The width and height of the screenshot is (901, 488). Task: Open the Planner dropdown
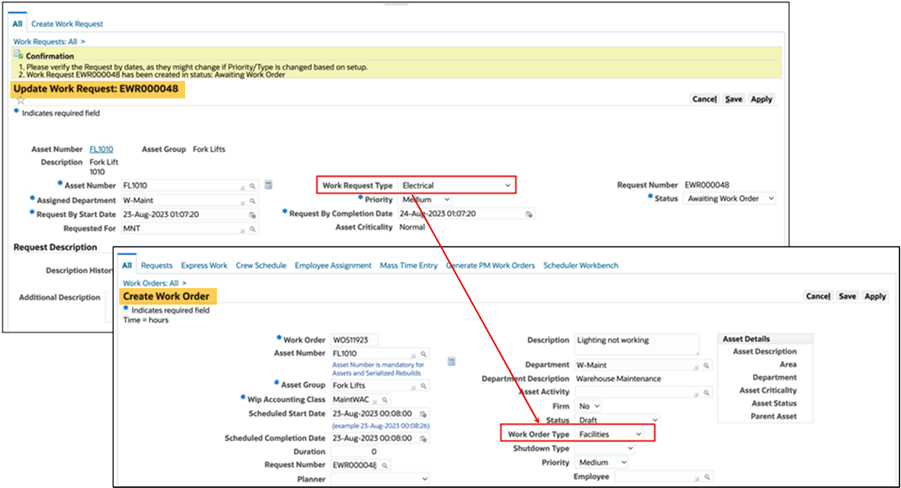pos(380,479)
